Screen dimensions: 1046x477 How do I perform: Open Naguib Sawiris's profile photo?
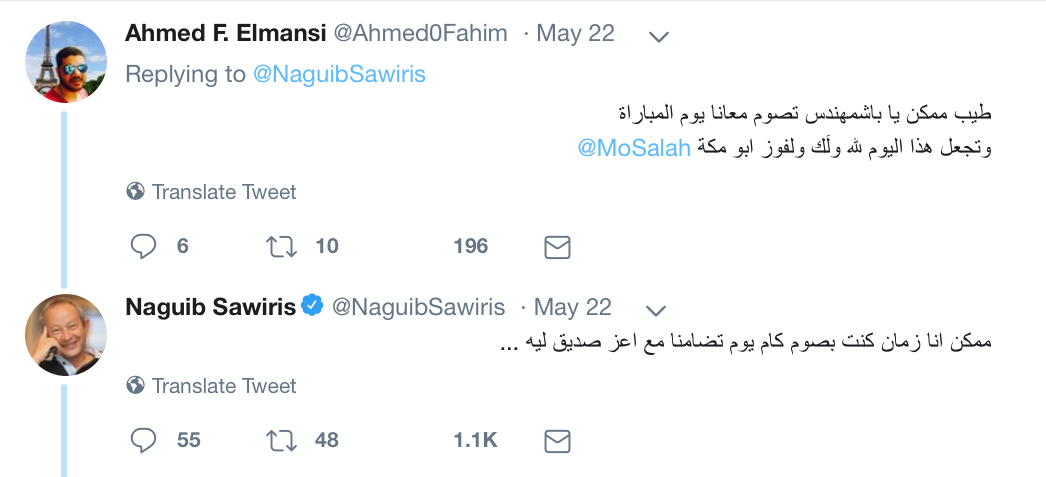point(66,335)
